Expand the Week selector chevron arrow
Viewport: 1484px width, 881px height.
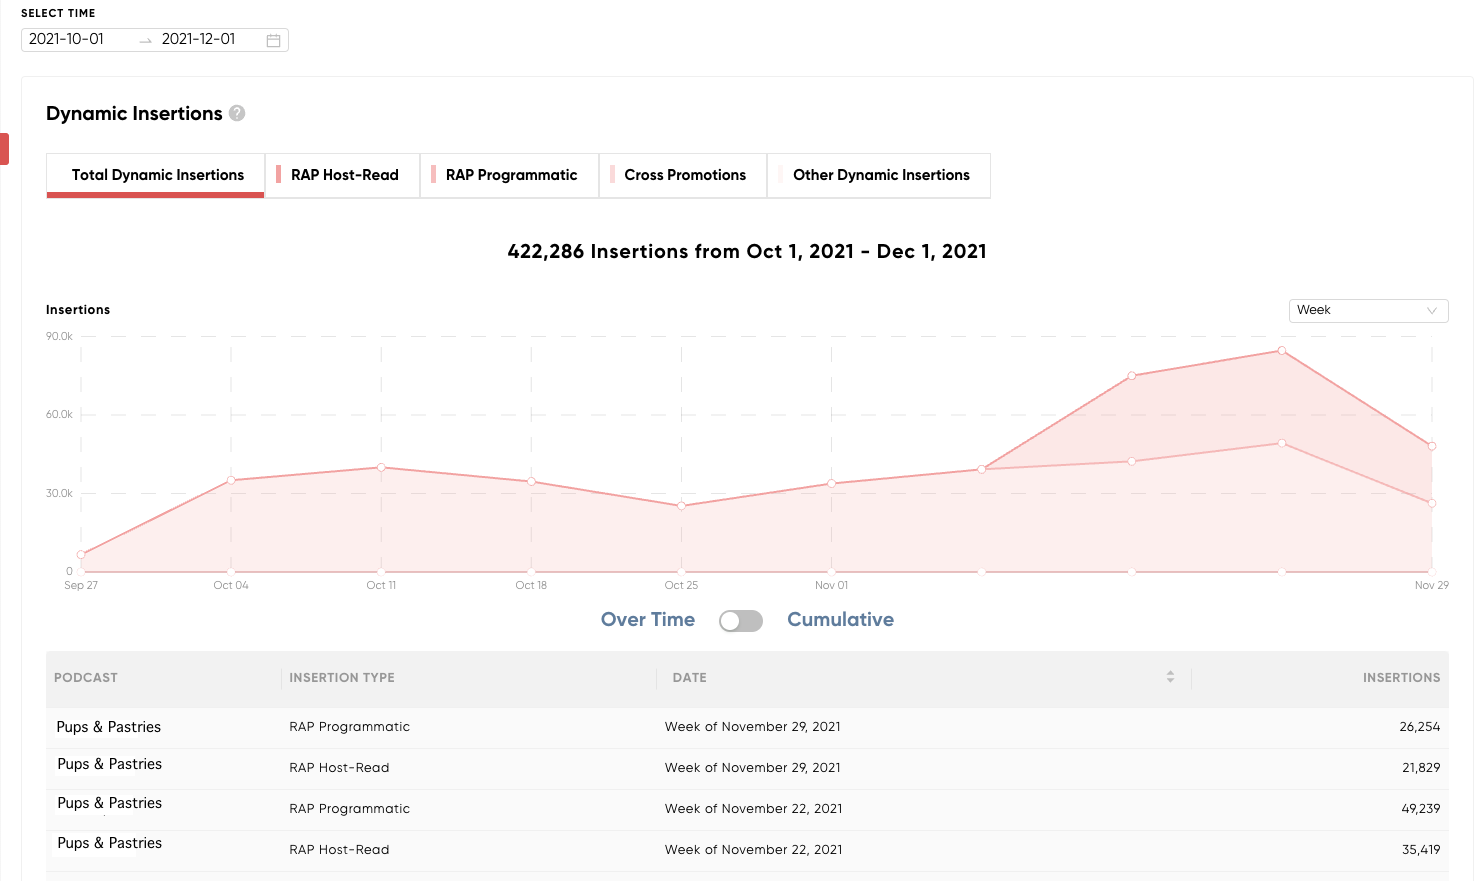(x=1431, y=311)
